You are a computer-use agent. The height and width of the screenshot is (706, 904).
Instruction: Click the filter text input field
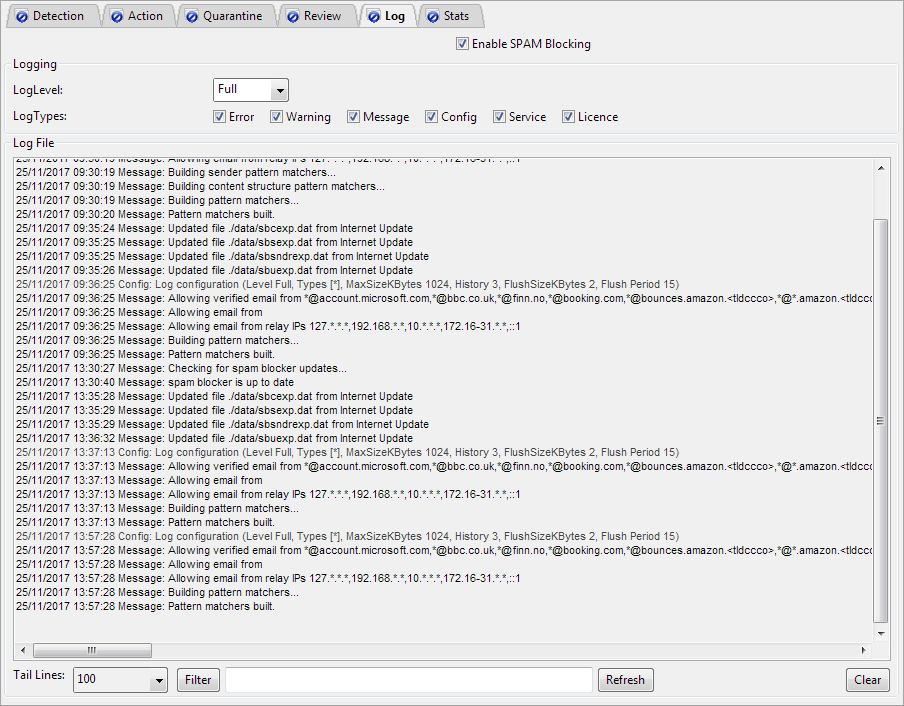(408, 680)
